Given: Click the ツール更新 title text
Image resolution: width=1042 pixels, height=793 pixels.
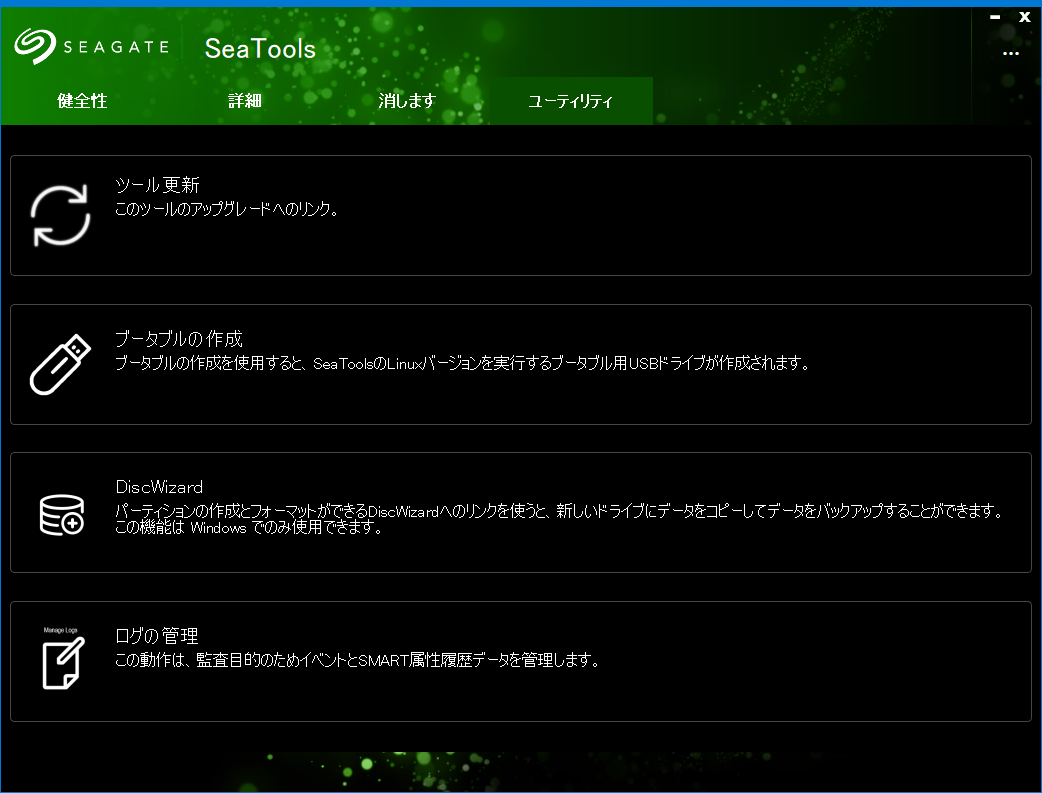Looking at the screenshot, I should [158, 185].
